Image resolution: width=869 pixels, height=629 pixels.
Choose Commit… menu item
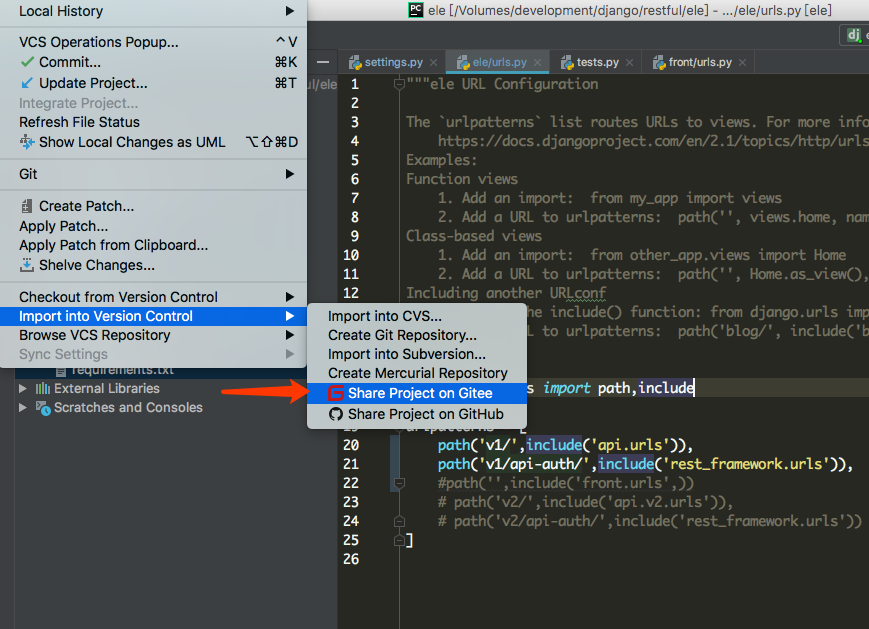(154, 62)
